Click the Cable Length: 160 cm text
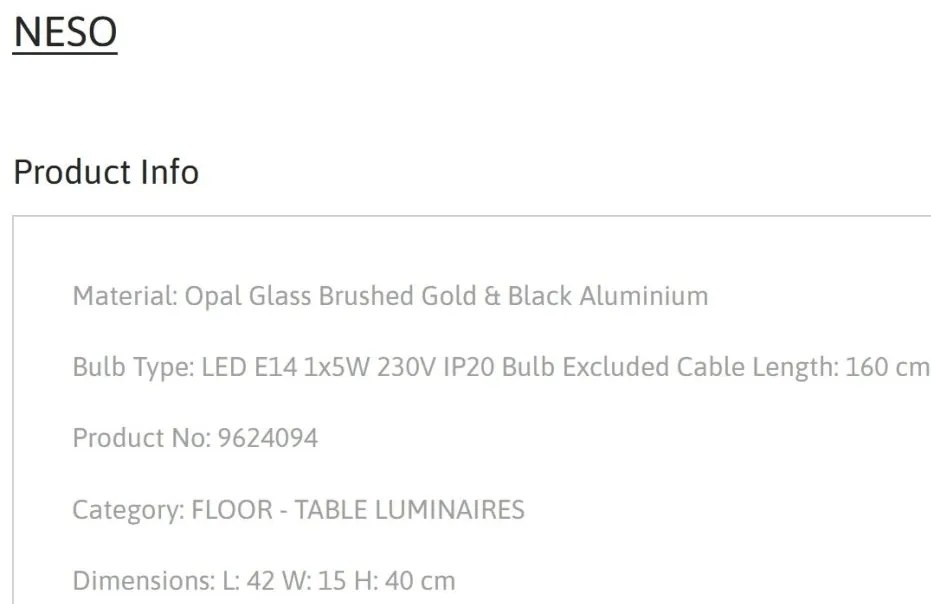Image resolution: width=931 pixels, height=604 pixels. 803,367
